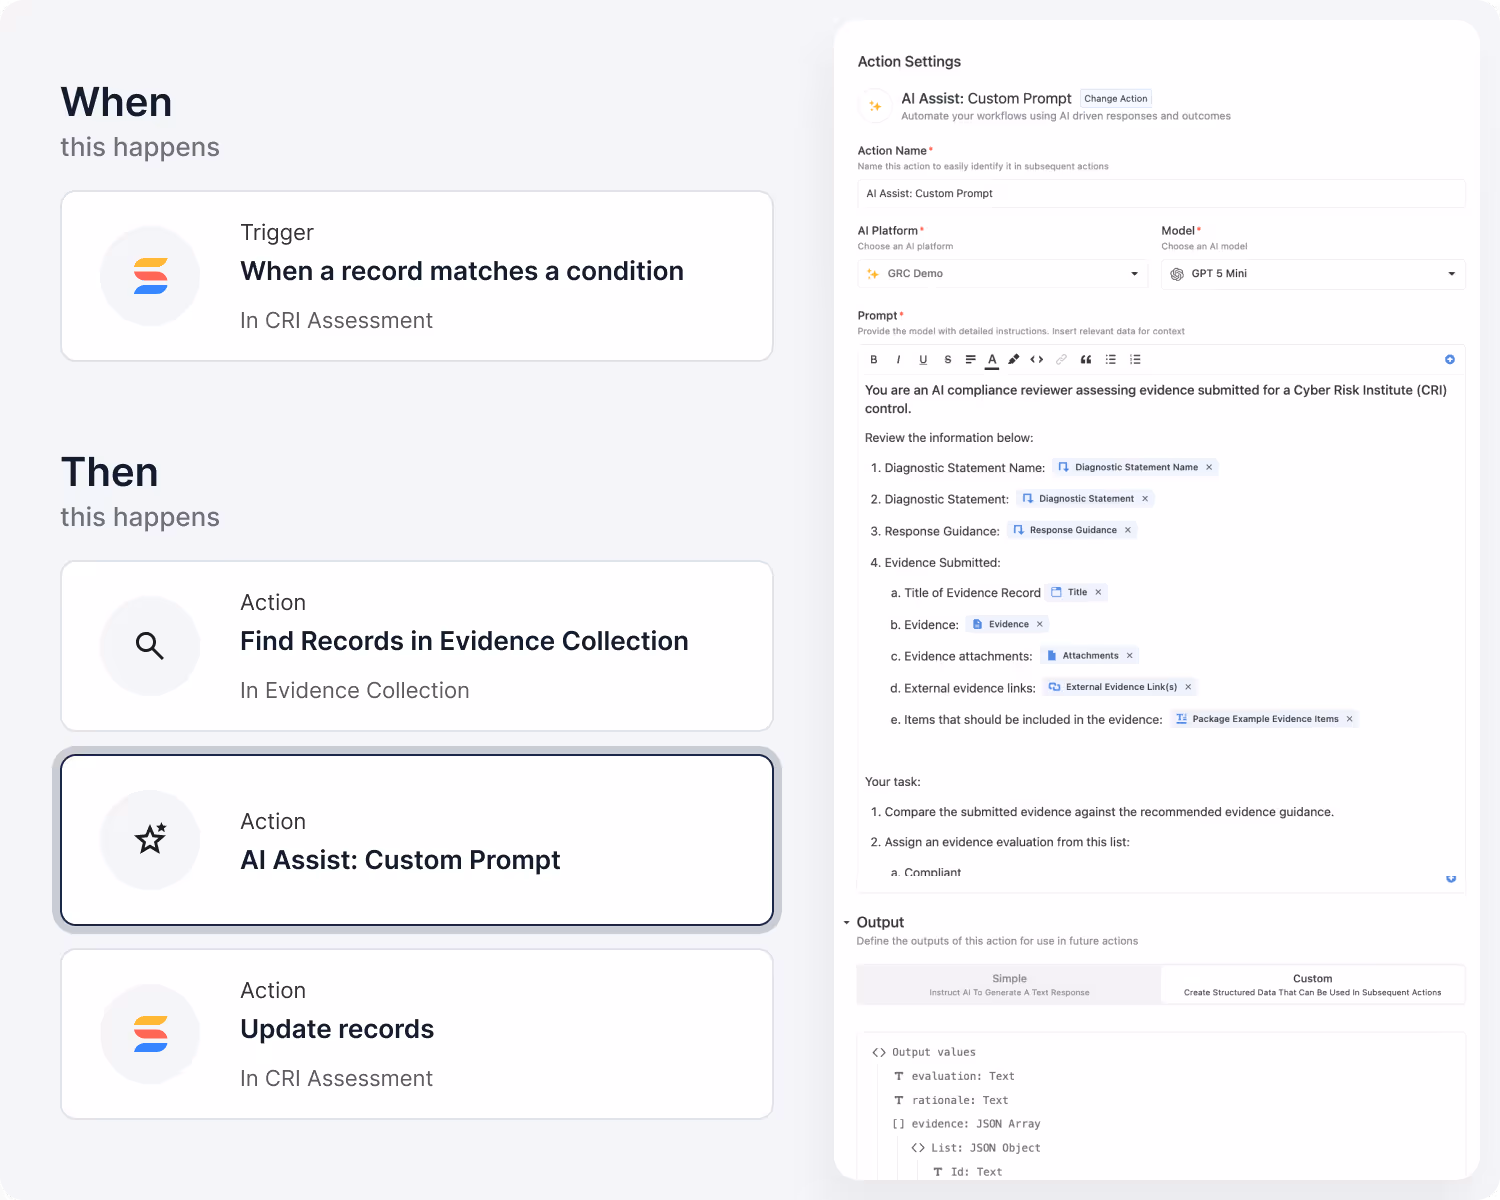1500x1200 pixels.
Task: Click the Change Action button
Action: 1116,98
